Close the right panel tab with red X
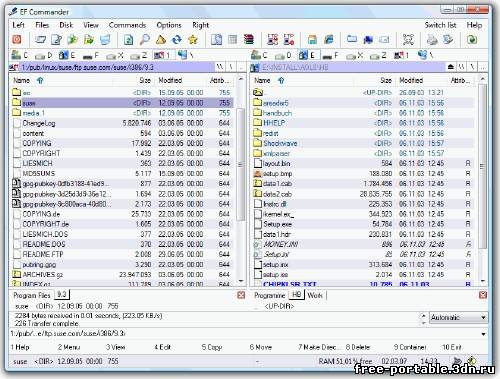Viewport: 500px width, 379px height. (483, 295)
